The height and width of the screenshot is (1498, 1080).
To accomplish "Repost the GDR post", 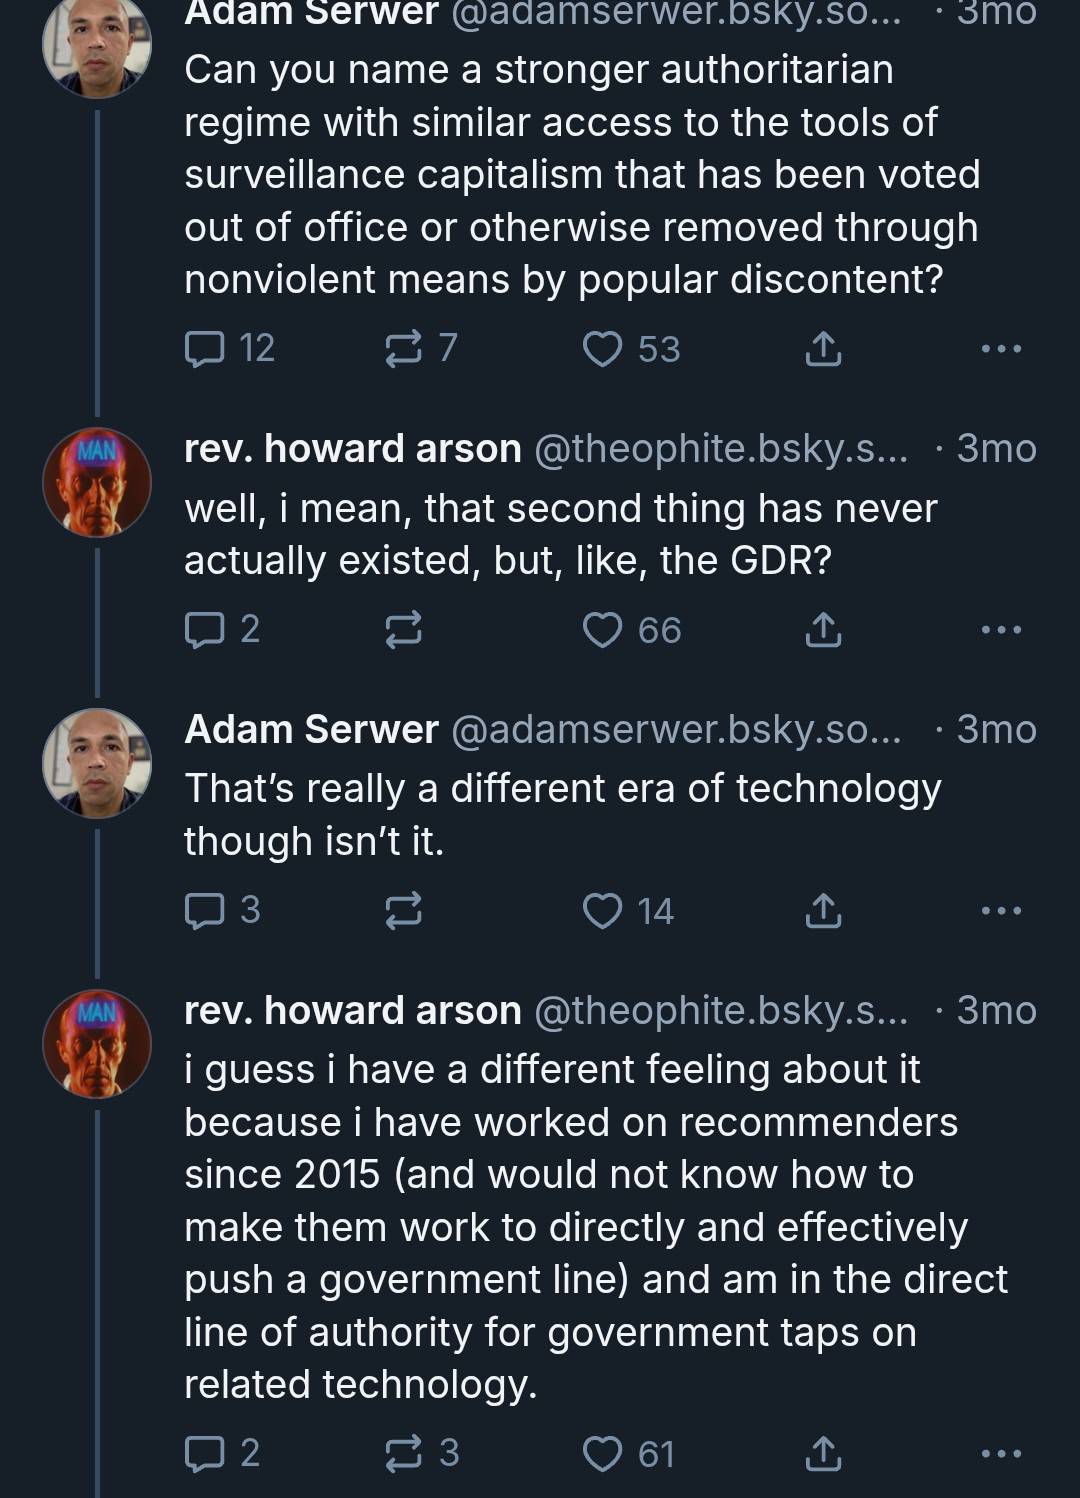I will click(x=404, y=630).
